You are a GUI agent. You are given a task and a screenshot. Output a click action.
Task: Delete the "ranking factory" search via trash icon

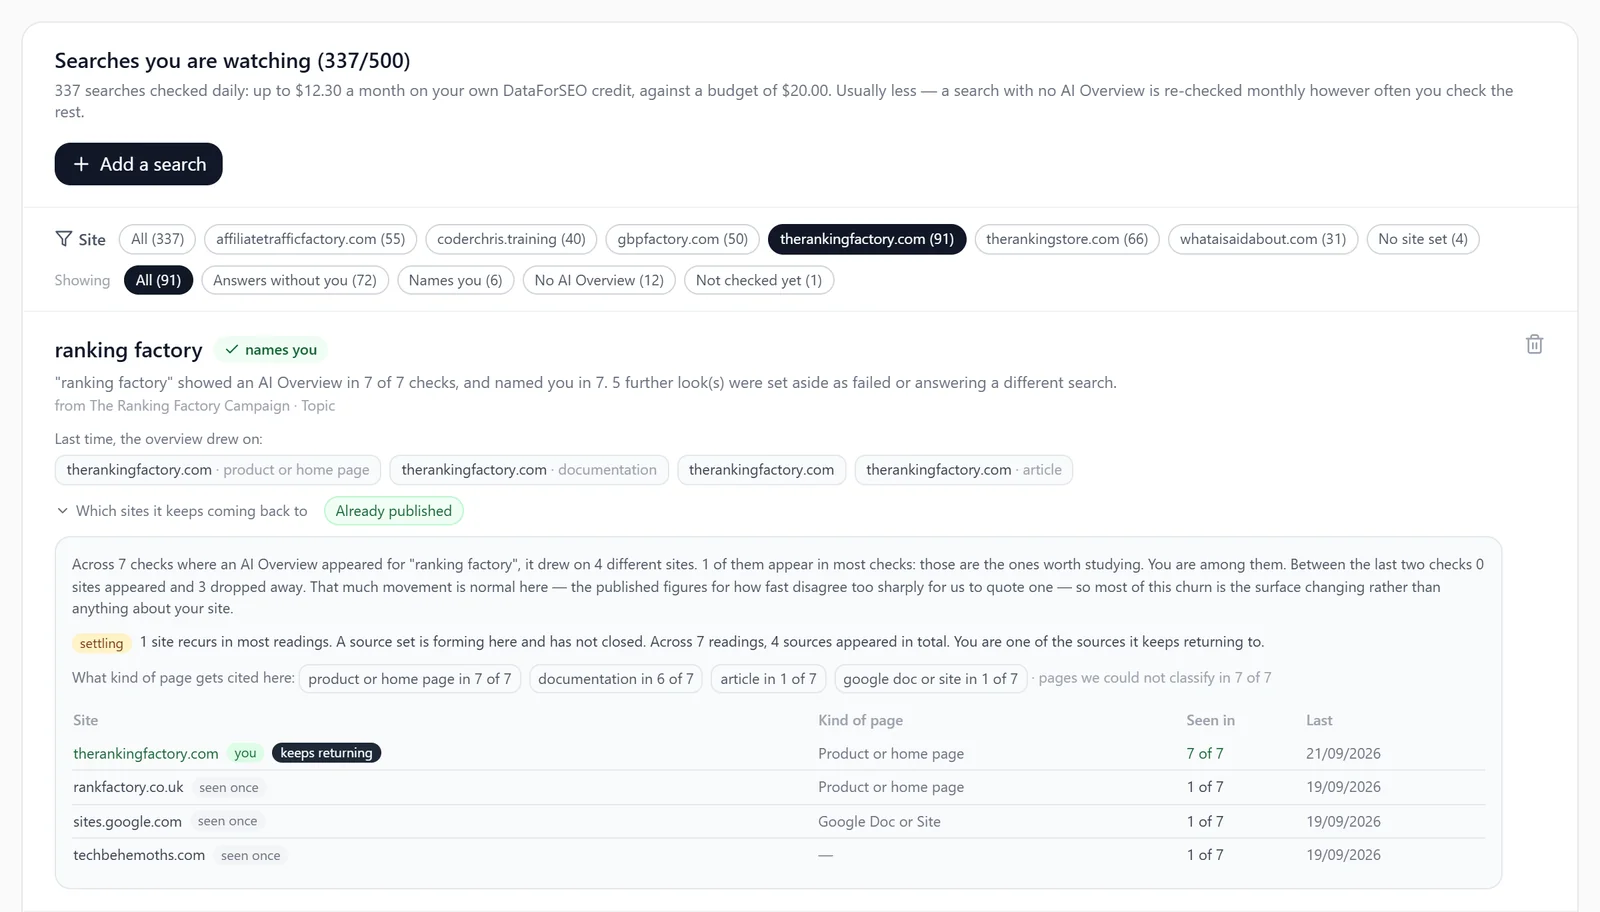pyautogui.click(x=1534, y=344)
